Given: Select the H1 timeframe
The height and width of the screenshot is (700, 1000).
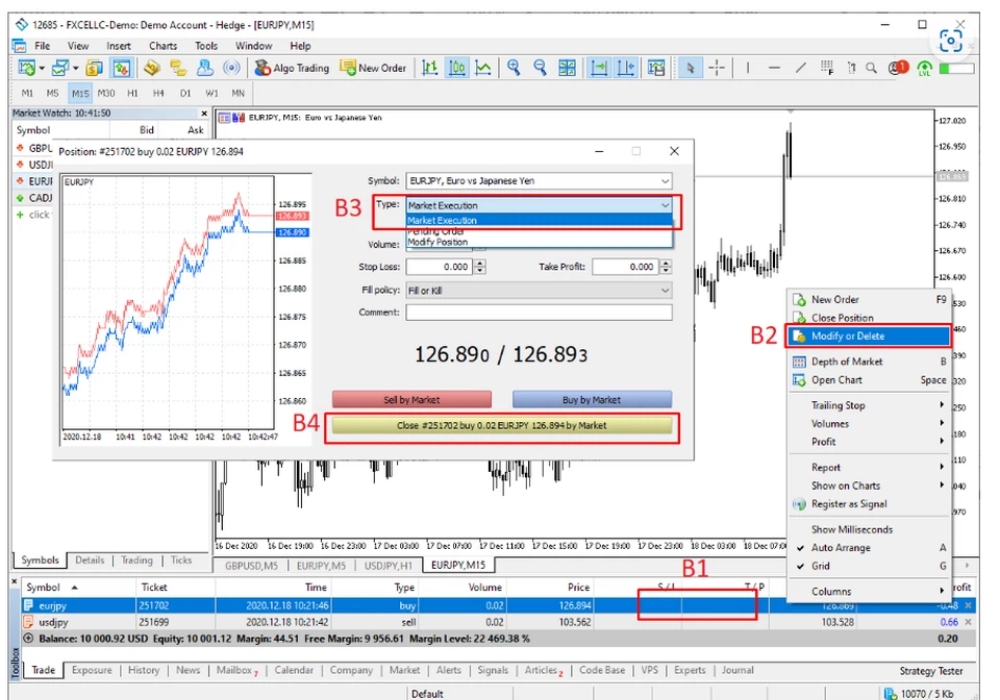Looking at the screenshot, I should click(x=133, y=93).
